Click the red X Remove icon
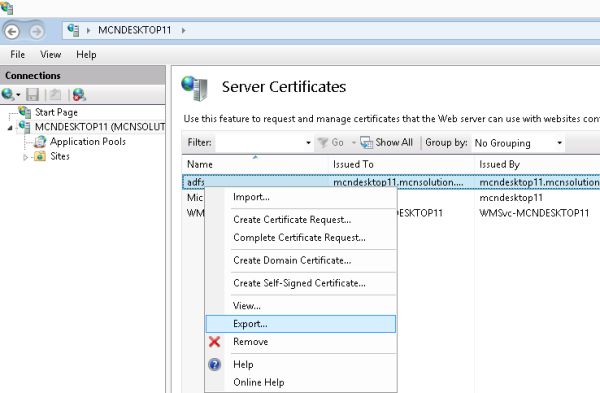The height and width of the screenshot is (393, 600). coord(215,341)
